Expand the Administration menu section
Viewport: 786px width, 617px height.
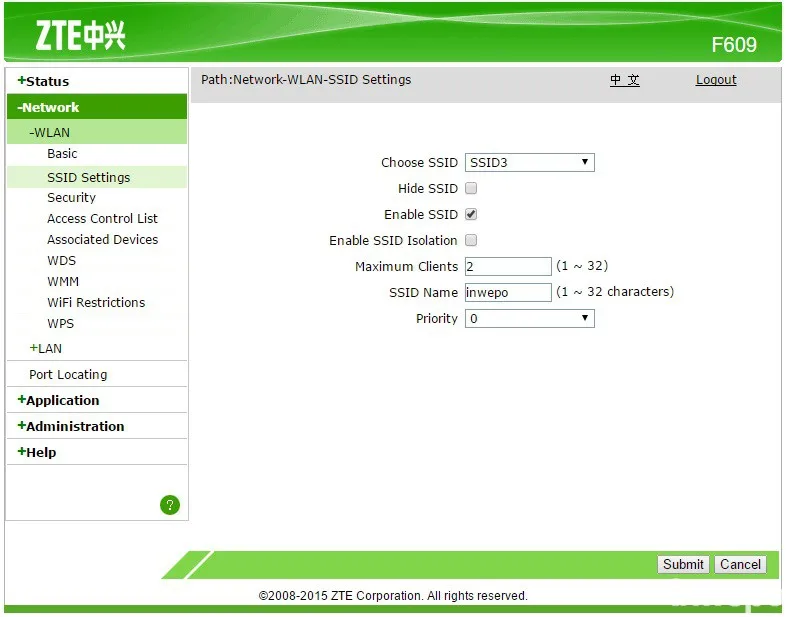71,427
